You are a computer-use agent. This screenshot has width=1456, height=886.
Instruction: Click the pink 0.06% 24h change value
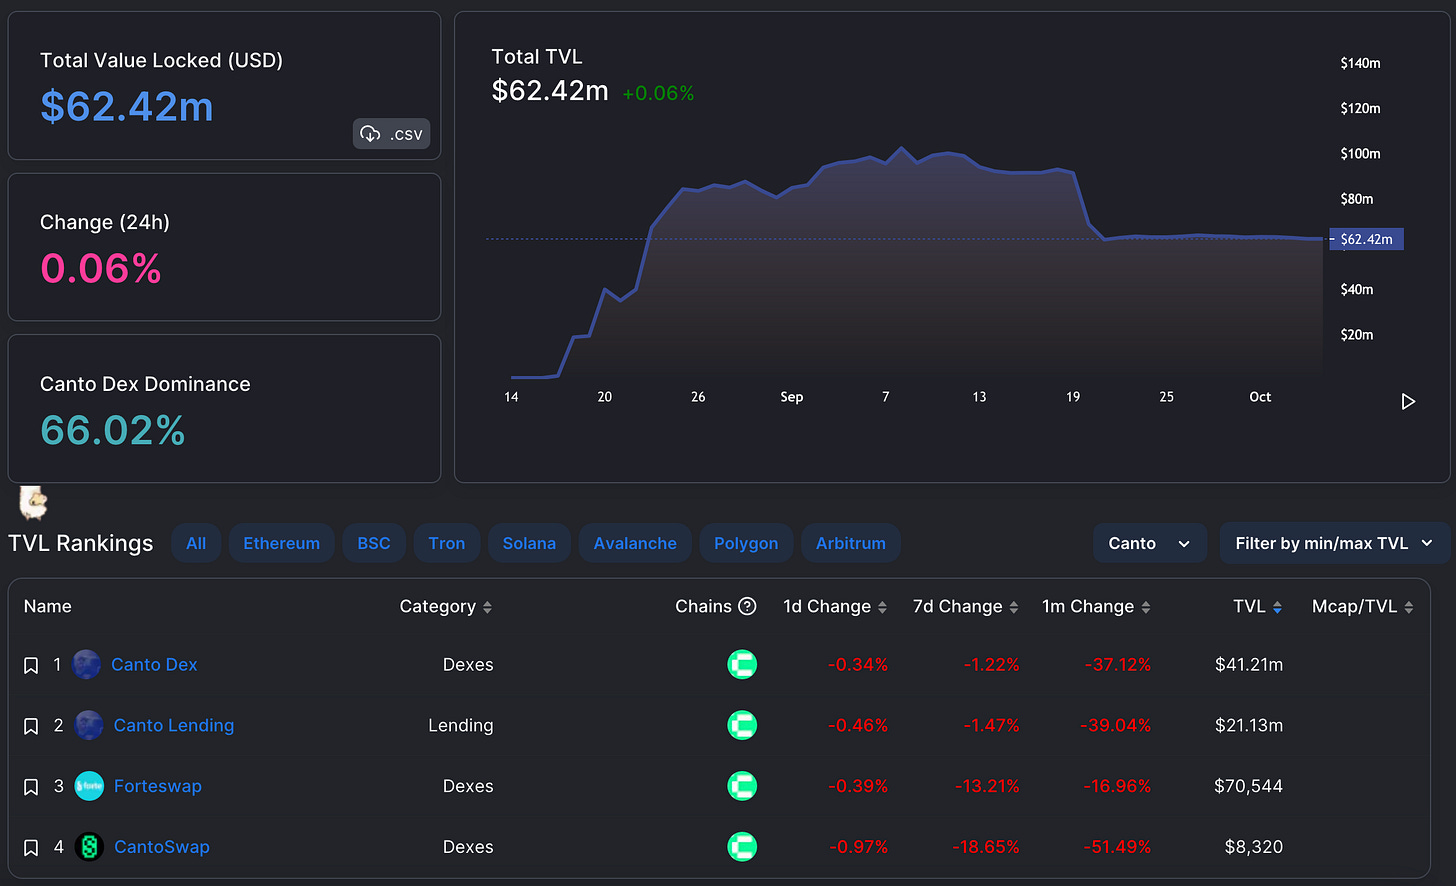coord(101,268)
